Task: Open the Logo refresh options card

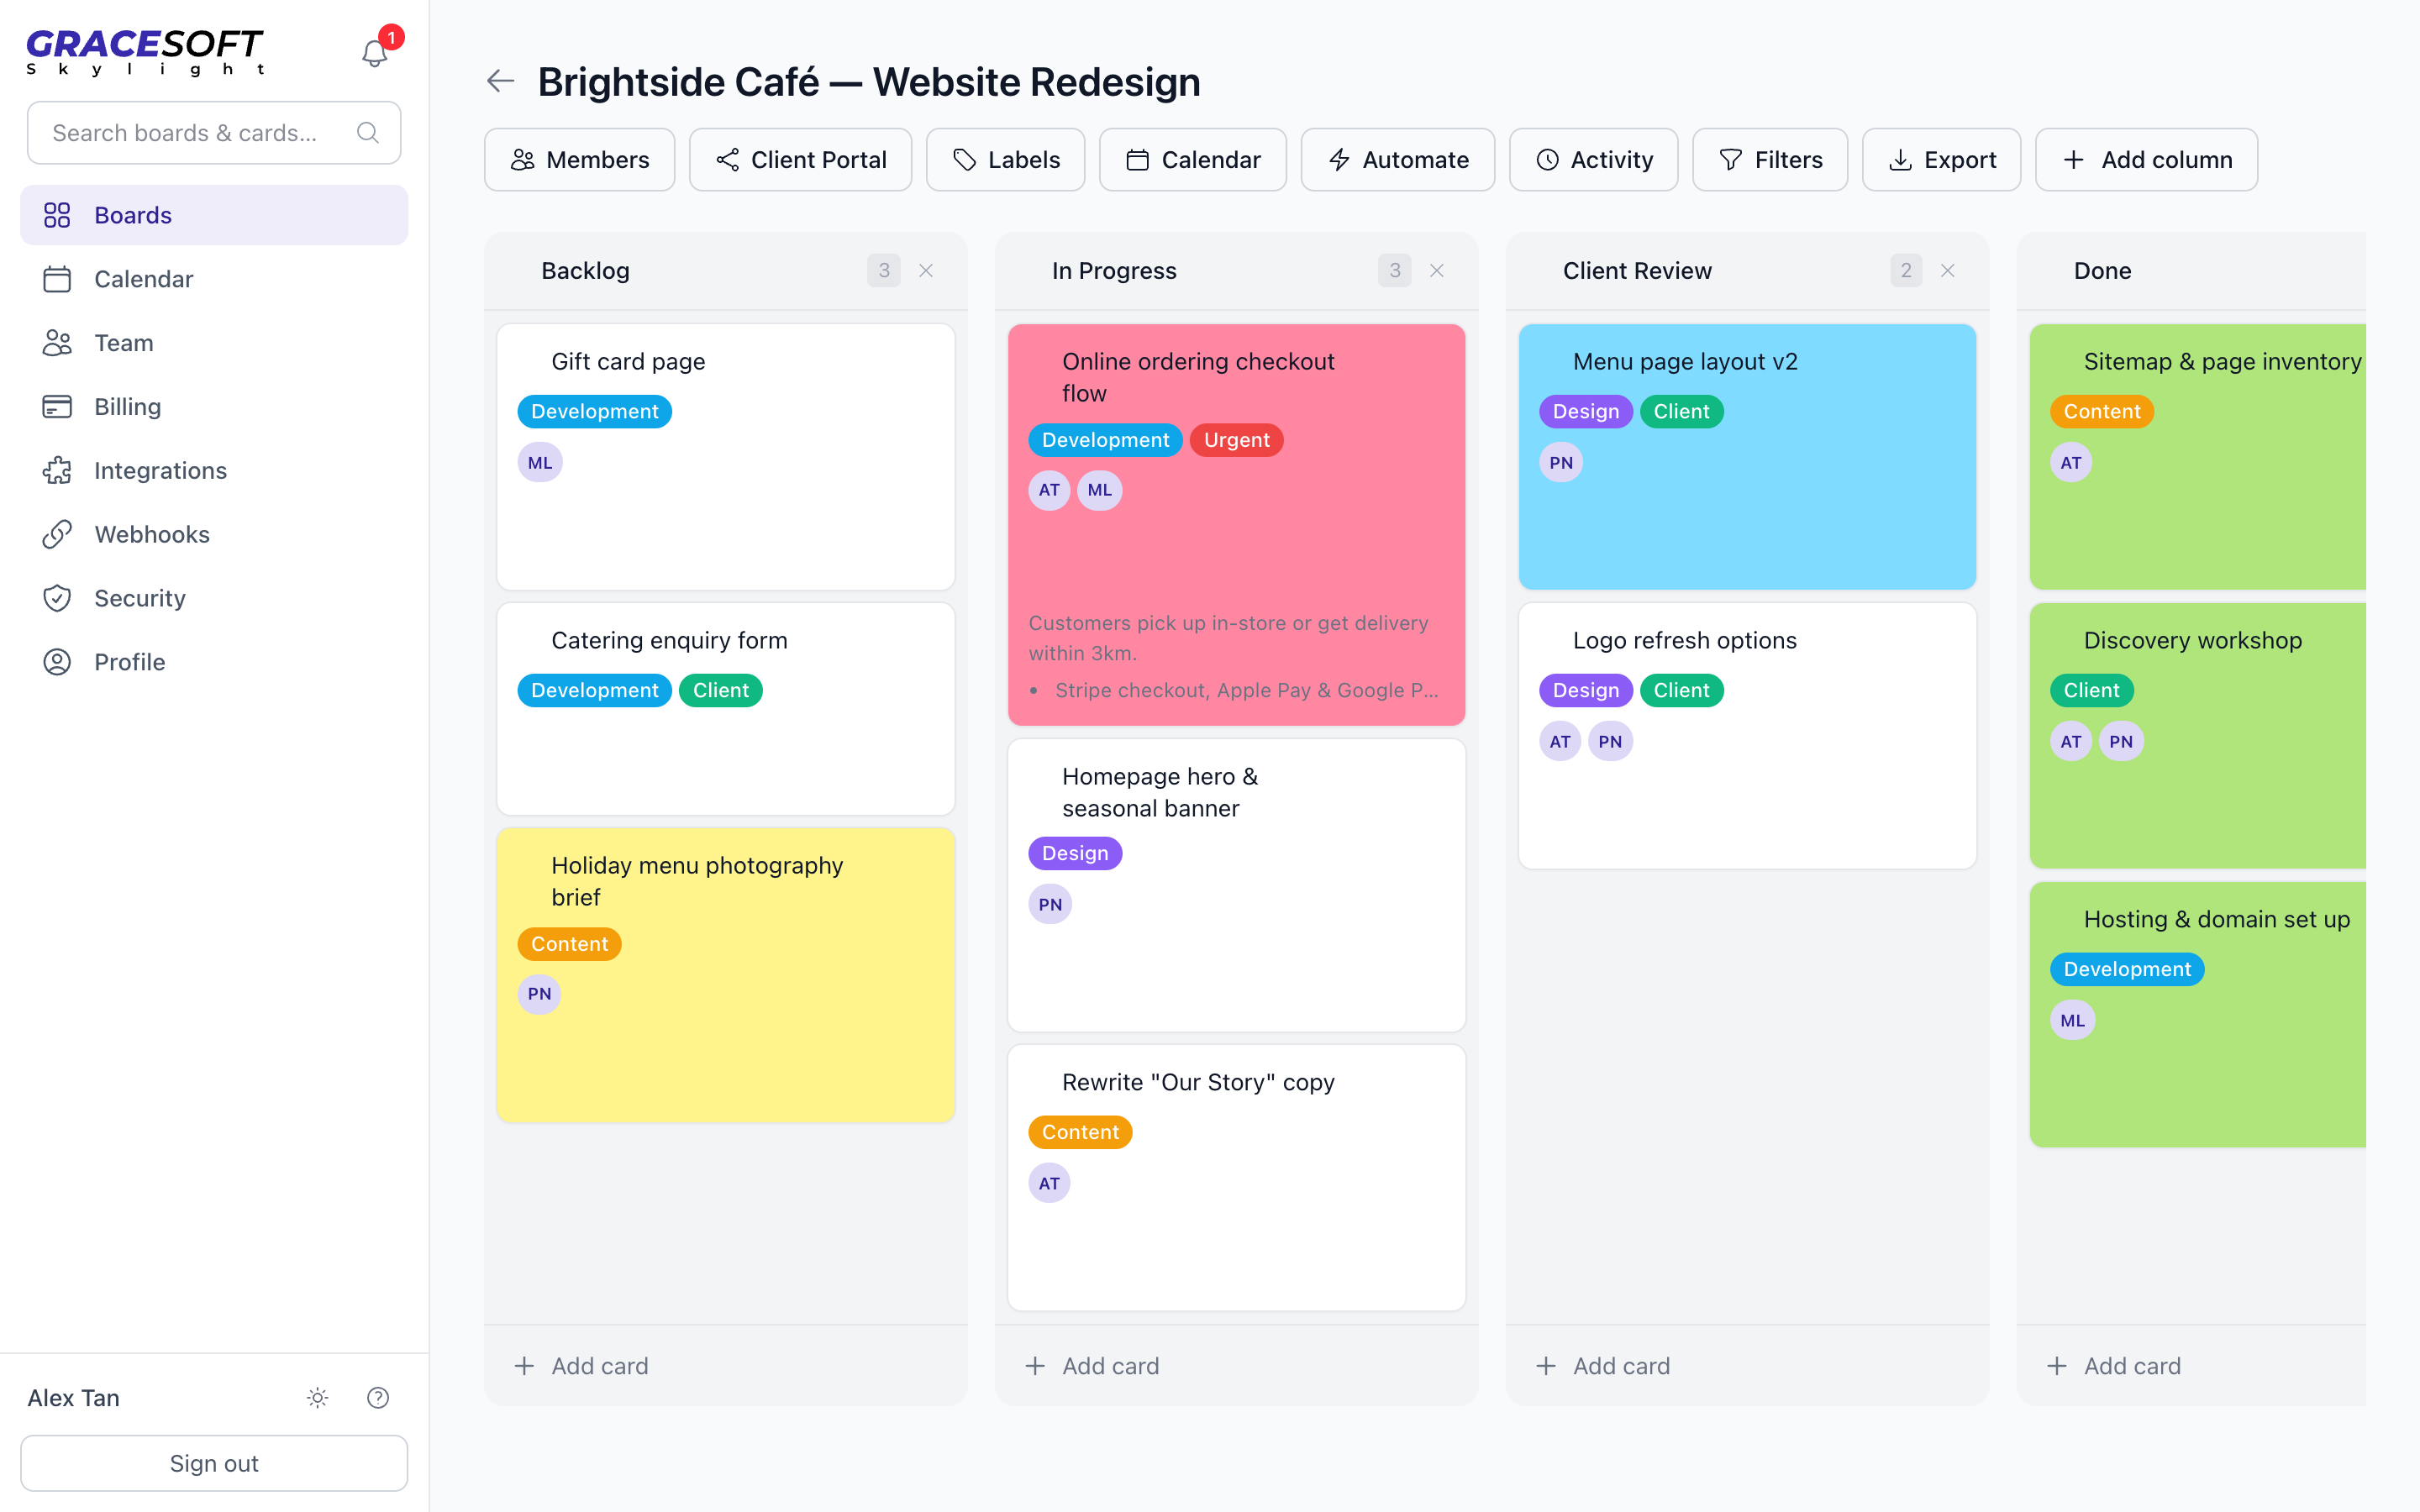Action: (x=1748, y=735)
